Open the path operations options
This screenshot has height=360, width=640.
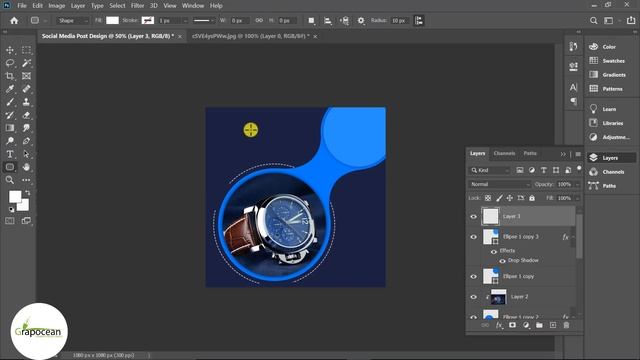pos(311,20)
